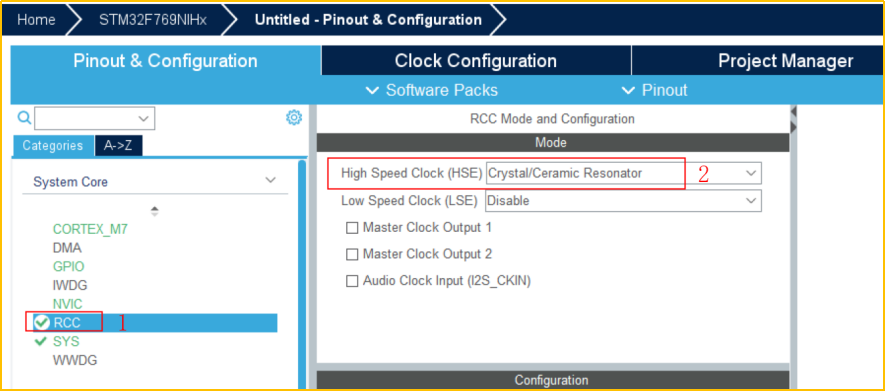Click the sort arrows under System Core
This screenshot has height=391, width=886.
coord(155,211)
